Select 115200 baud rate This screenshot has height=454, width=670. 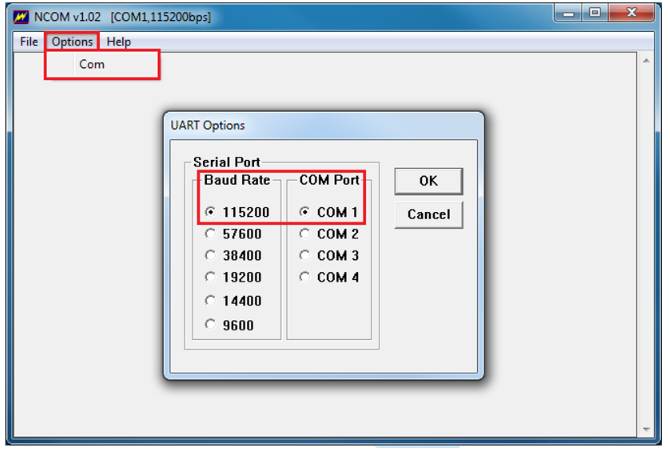[x=210, y=212]
